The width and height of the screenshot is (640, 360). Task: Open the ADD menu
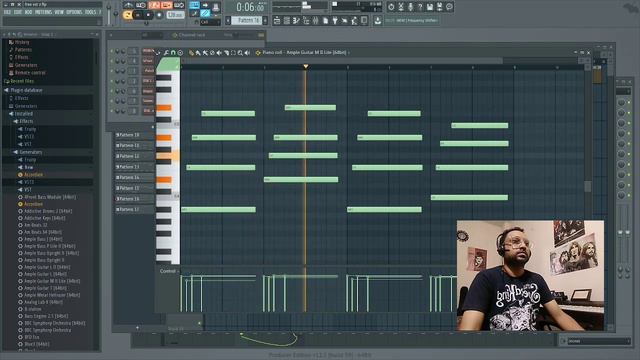tap(28, 12)
